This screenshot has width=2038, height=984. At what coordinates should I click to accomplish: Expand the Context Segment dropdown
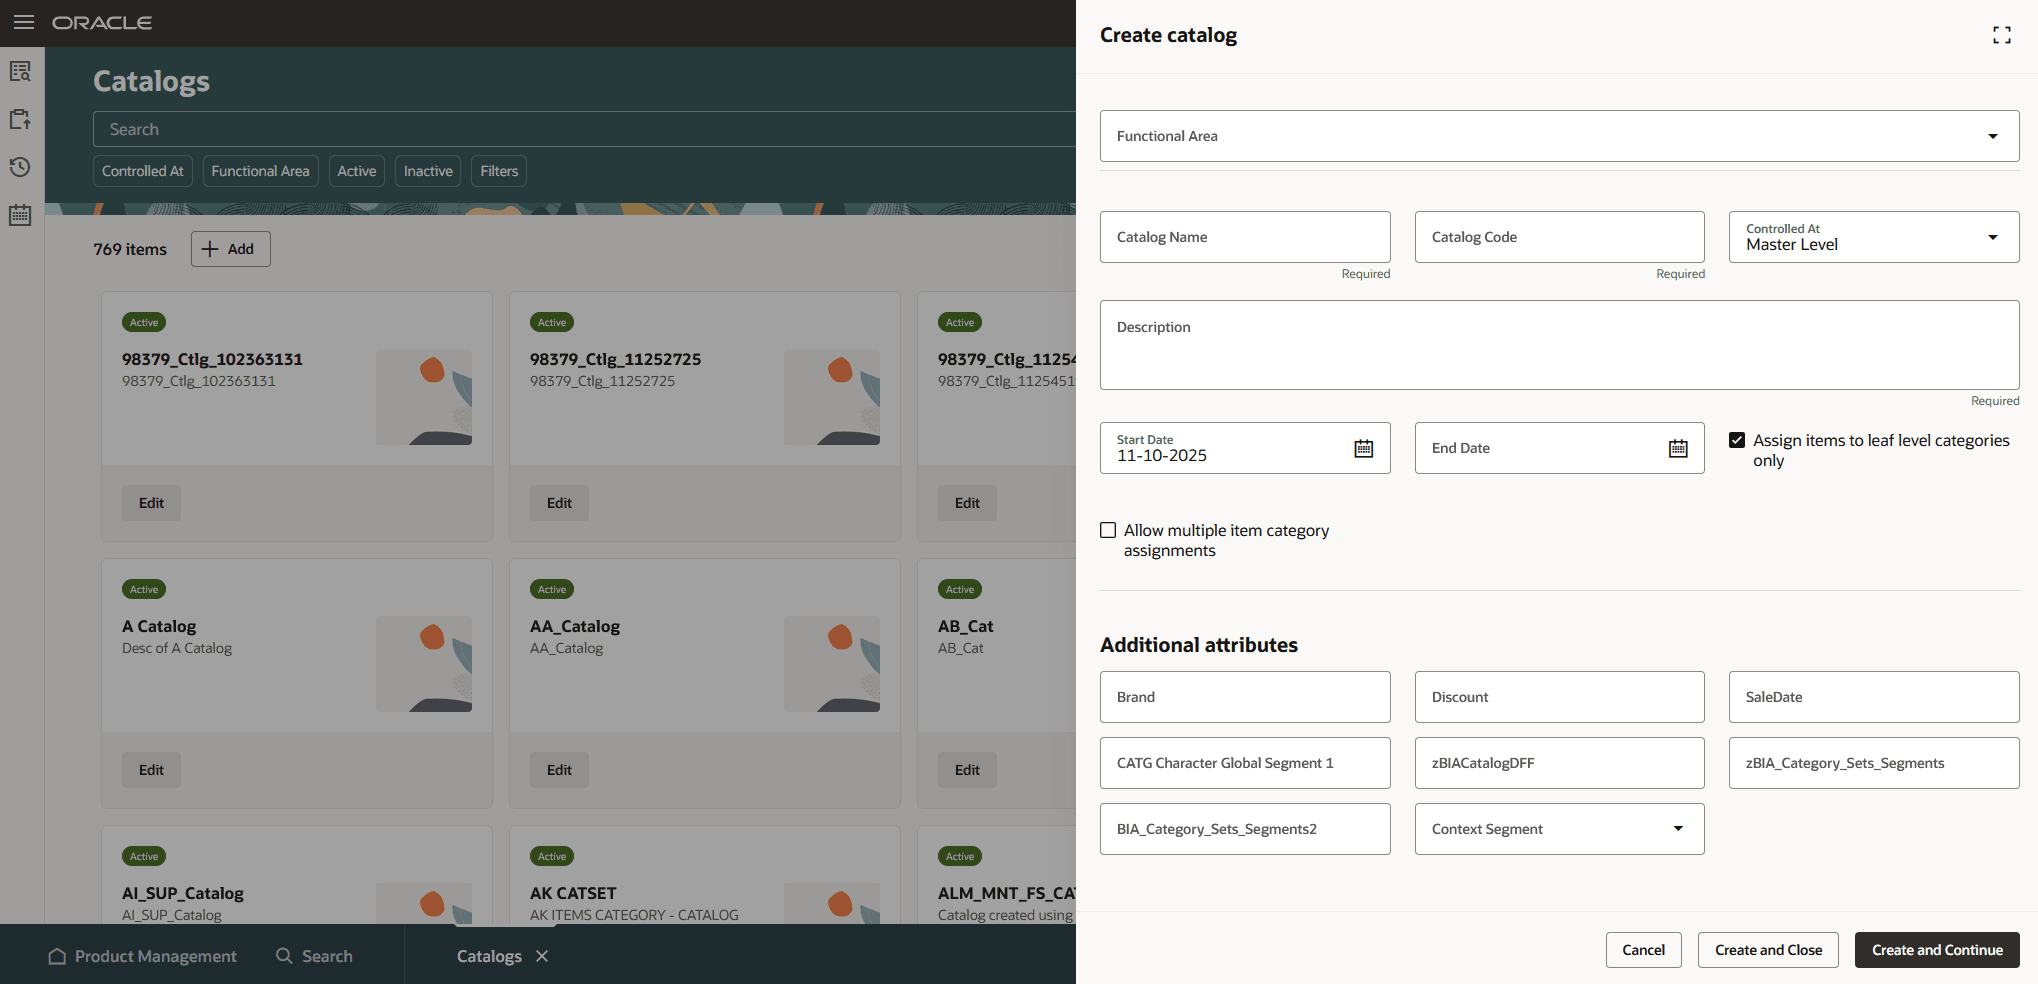pos(1678,829)
